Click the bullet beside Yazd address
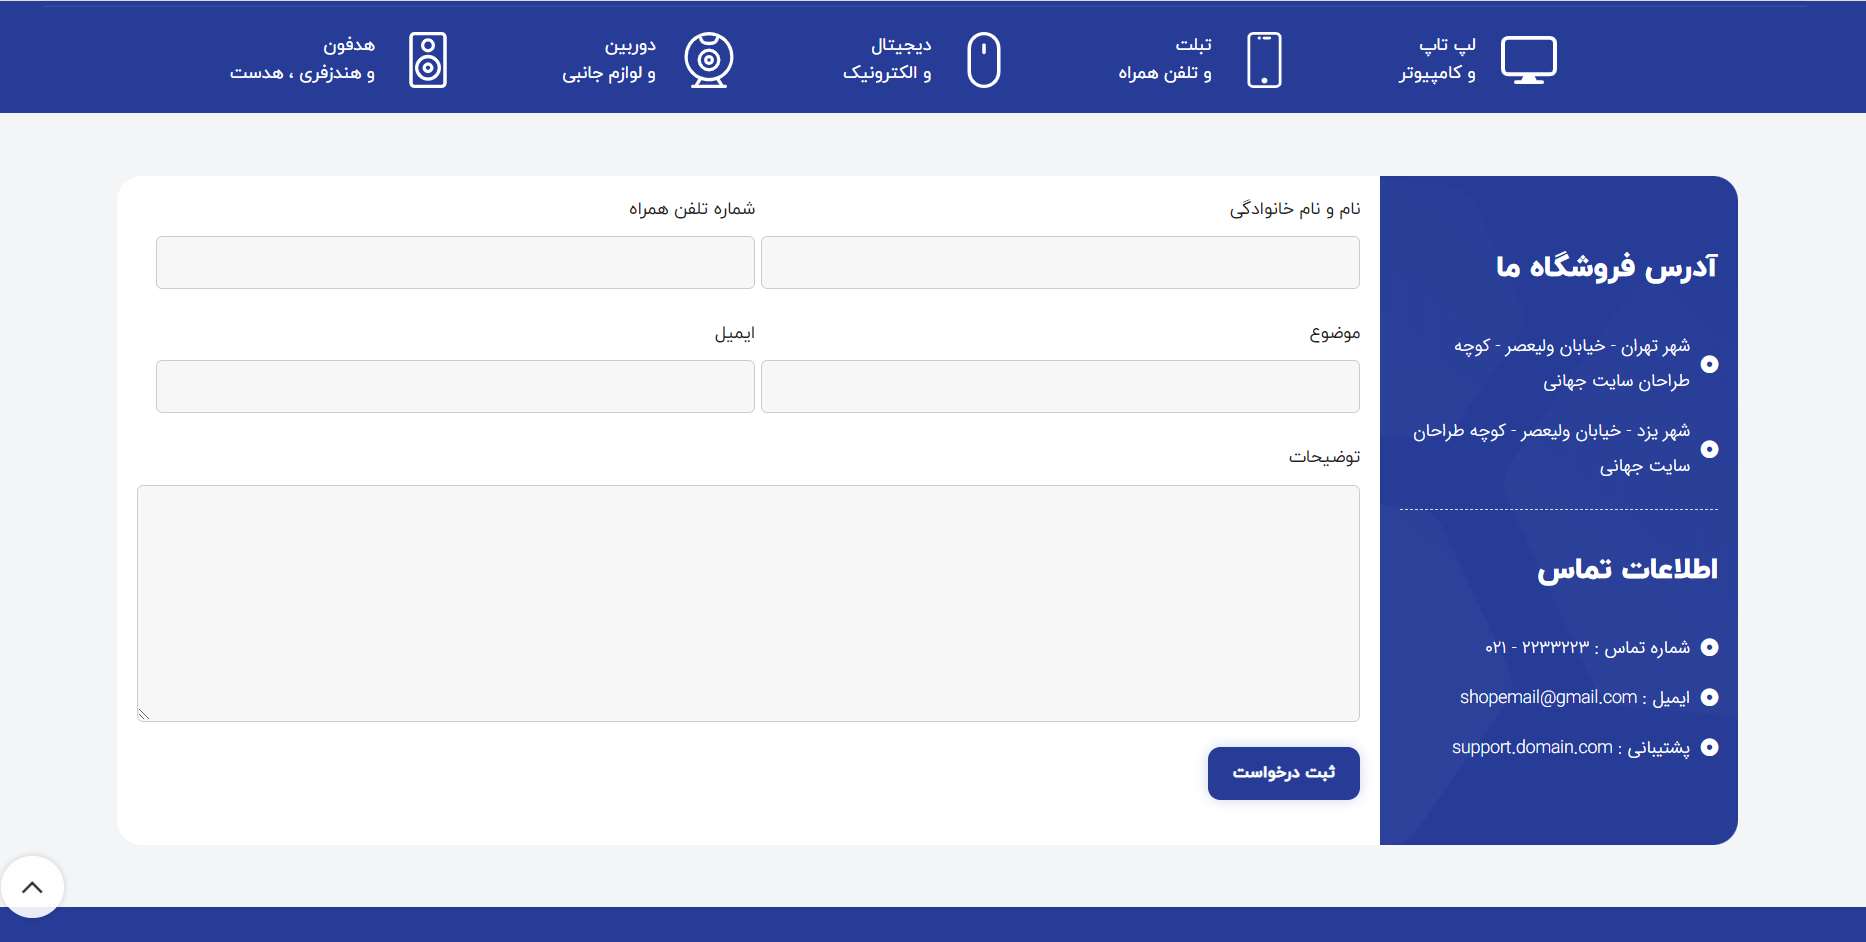 [1710, 449]
